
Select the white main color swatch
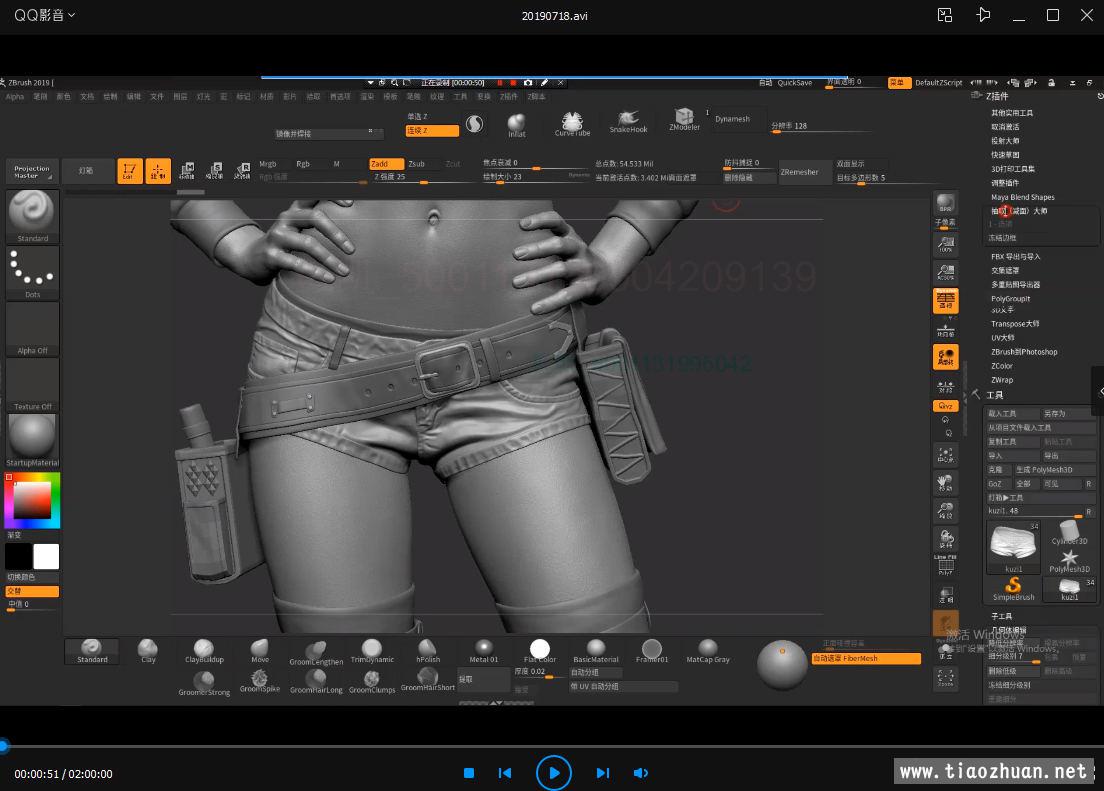46,556
